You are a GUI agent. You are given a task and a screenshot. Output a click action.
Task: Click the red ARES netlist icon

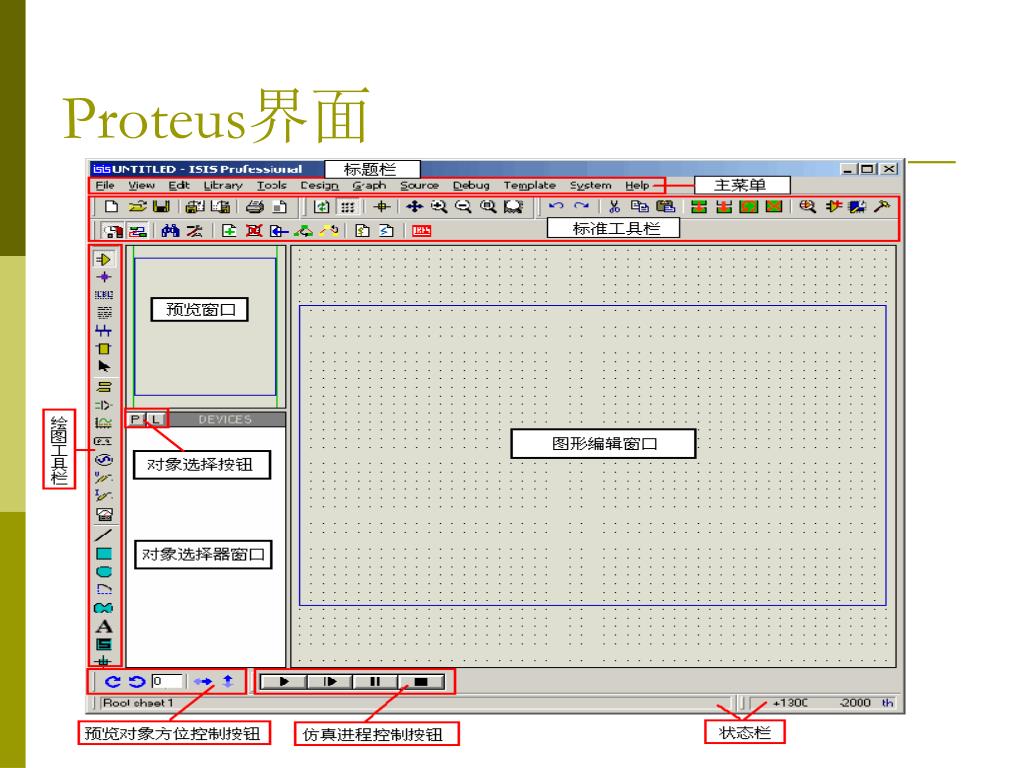tap(422, 231)
